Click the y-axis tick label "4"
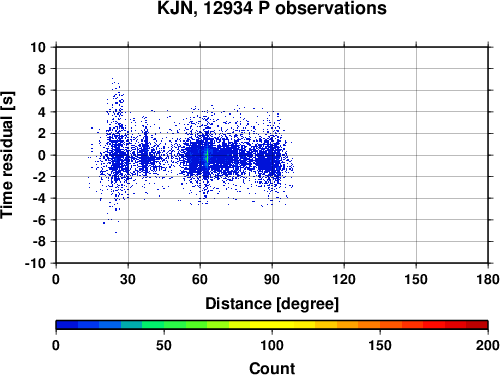 (42, 112)
